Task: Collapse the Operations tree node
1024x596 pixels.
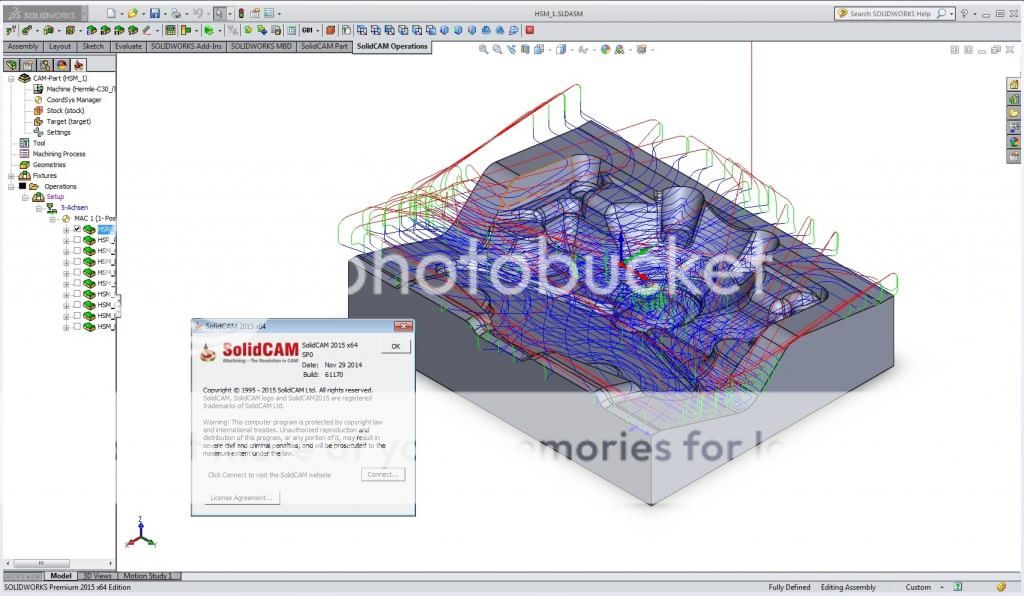Action: pos(11,186)
